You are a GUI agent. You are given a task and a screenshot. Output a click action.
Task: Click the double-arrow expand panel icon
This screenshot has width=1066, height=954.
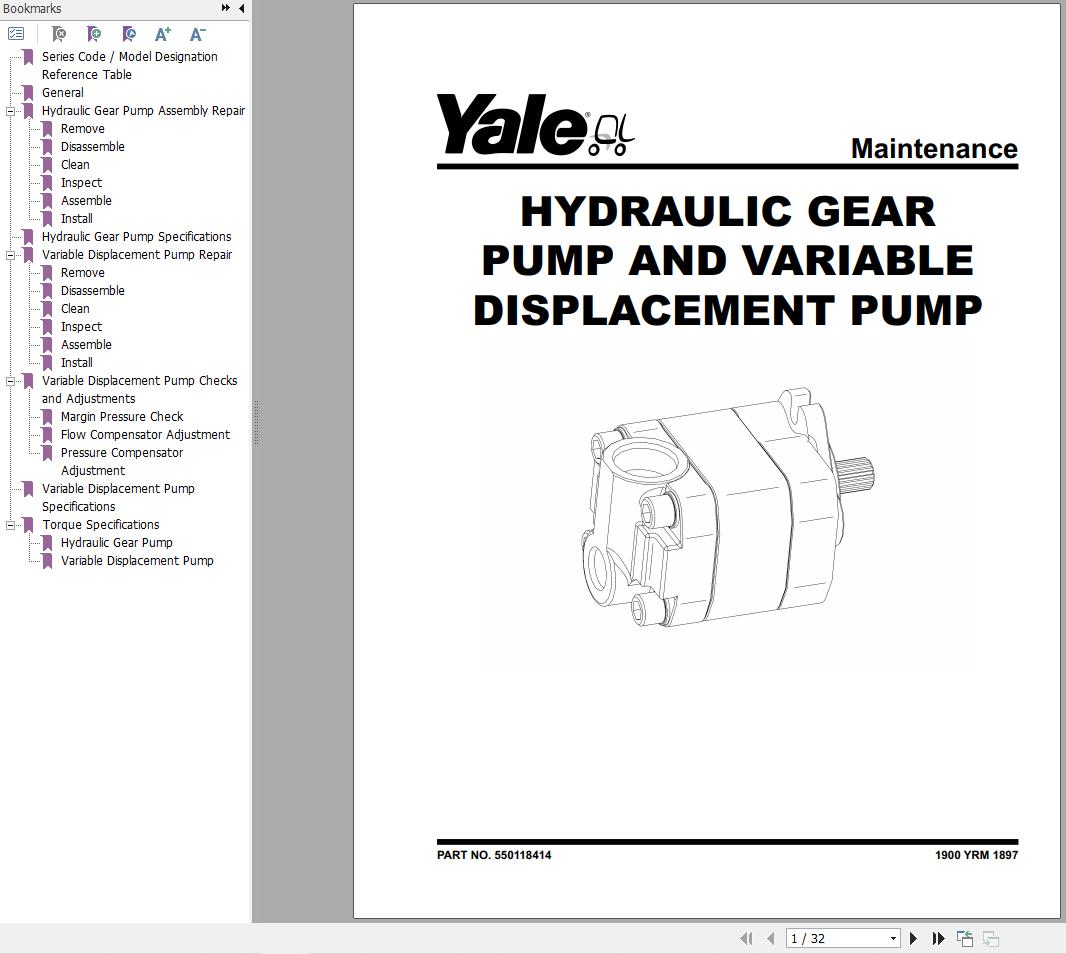(x=226, y=8)
